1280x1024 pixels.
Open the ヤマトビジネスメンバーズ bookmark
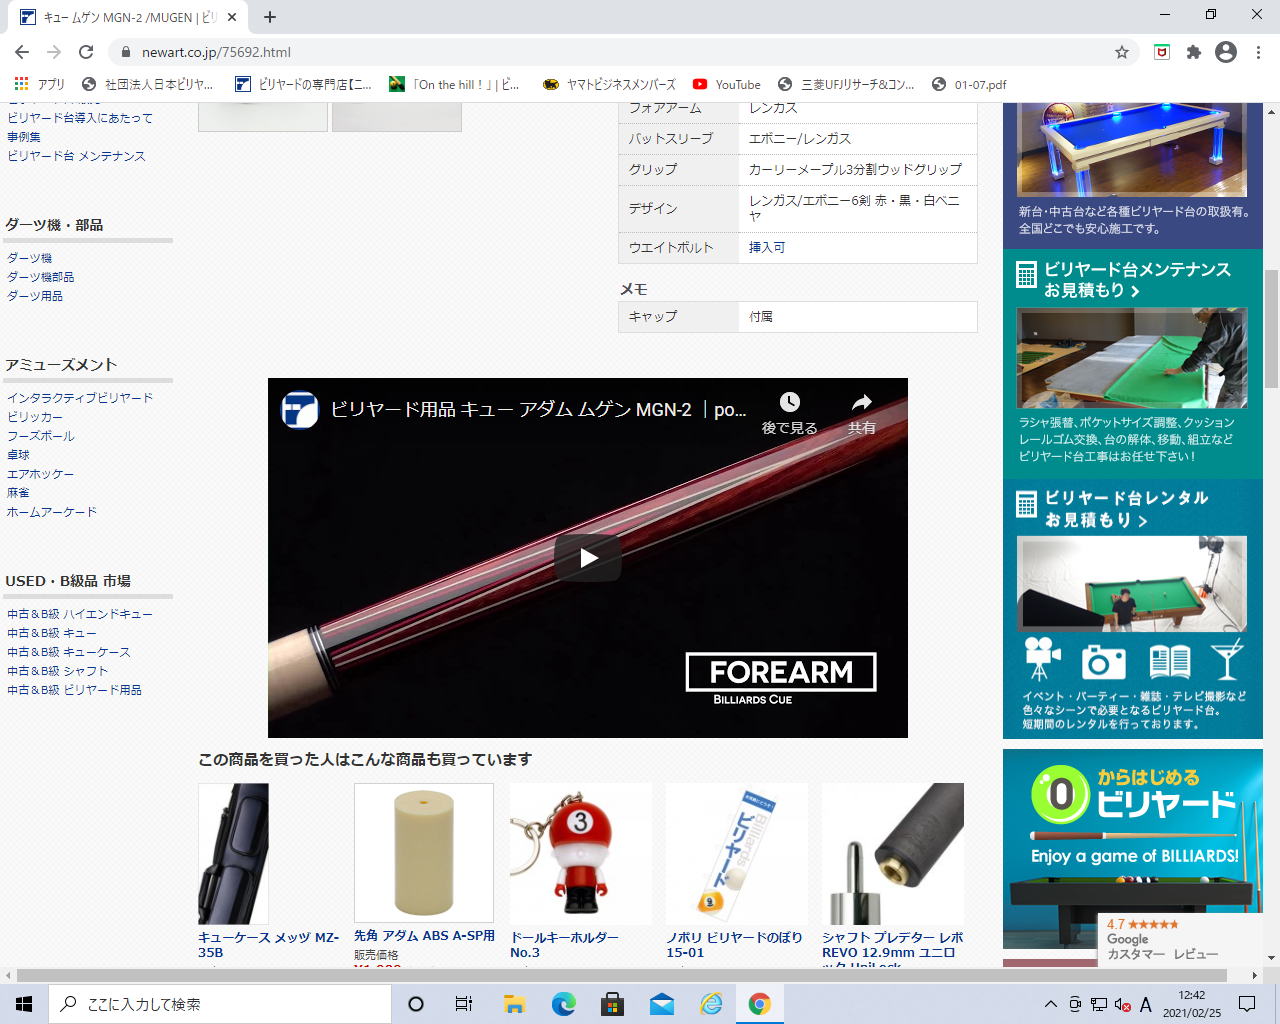610,85
